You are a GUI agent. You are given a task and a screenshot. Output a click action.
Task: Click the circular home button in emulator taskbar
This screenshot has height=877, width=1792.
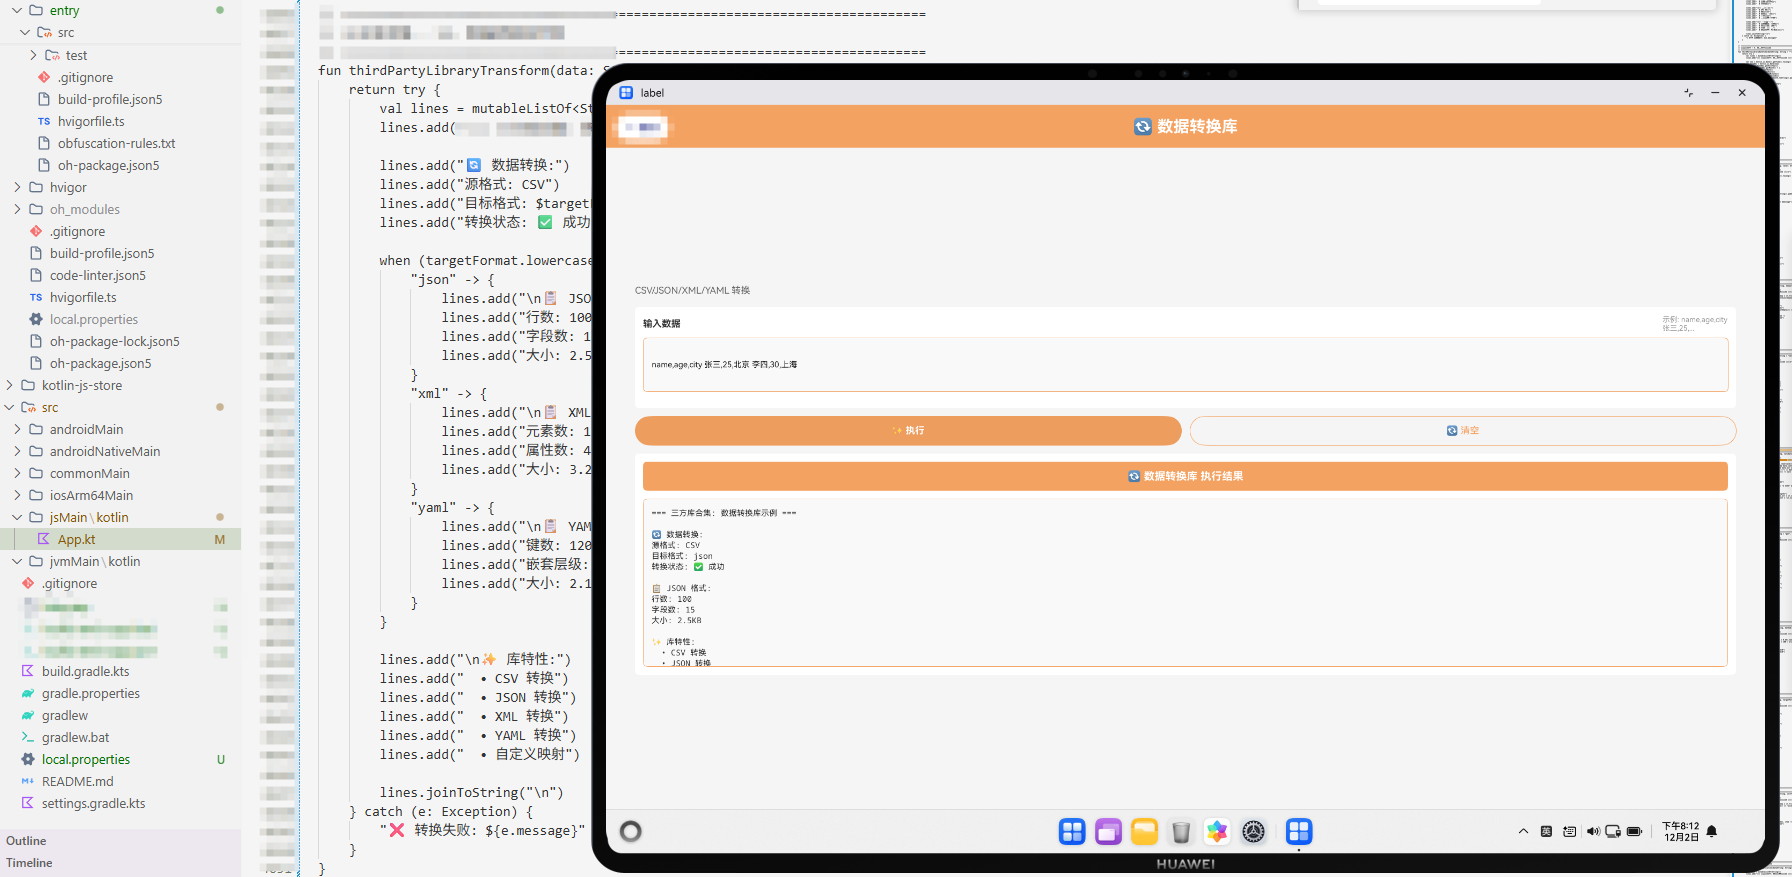click(x=631, y=831)
